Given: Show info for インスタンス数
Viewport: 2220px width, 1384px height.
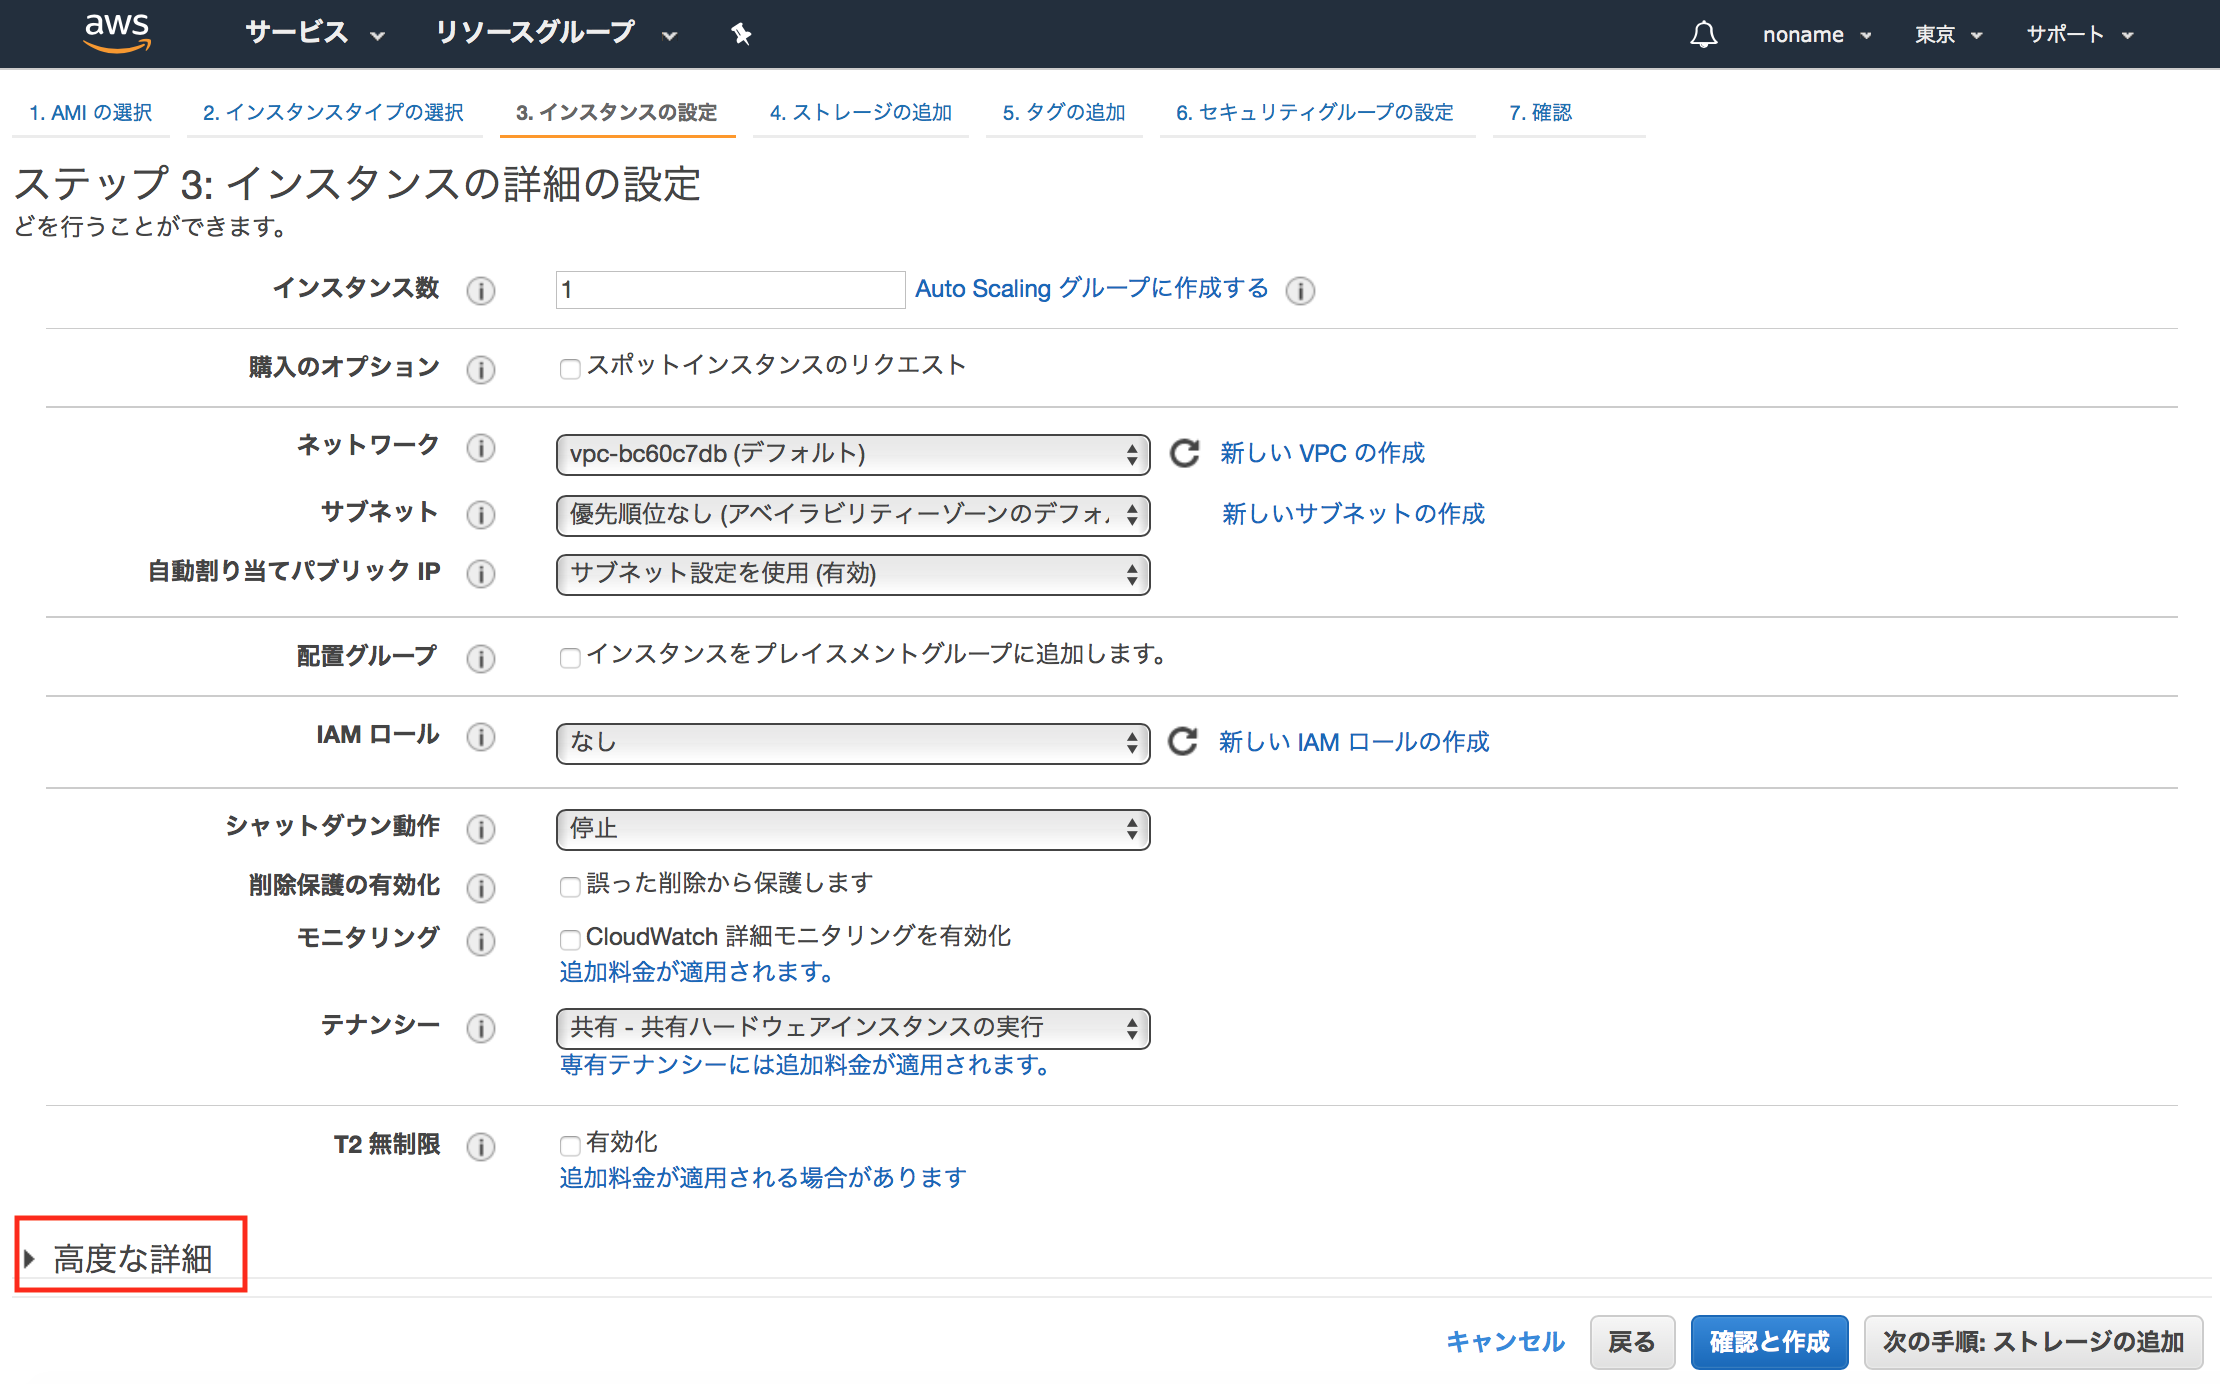Looking at the screenshot, I should (x=481, y=290).
